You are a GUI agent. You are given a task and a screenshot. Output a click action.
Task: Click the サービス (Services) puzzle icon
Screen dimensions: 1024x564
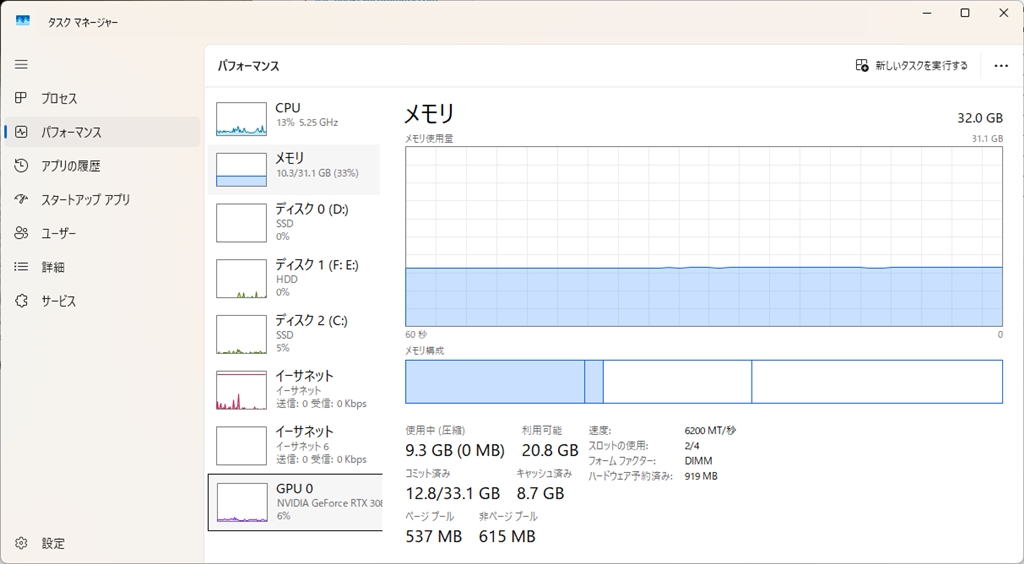coord(21,301)
